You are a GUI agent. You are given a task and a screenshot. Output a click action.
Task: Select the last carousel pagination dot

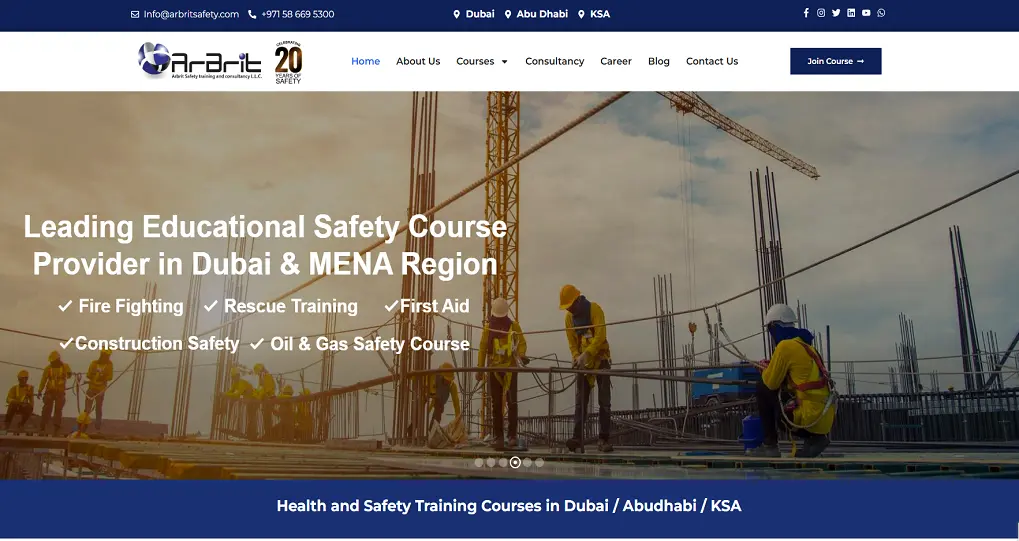pyautogui.click(x=539, y=462)
